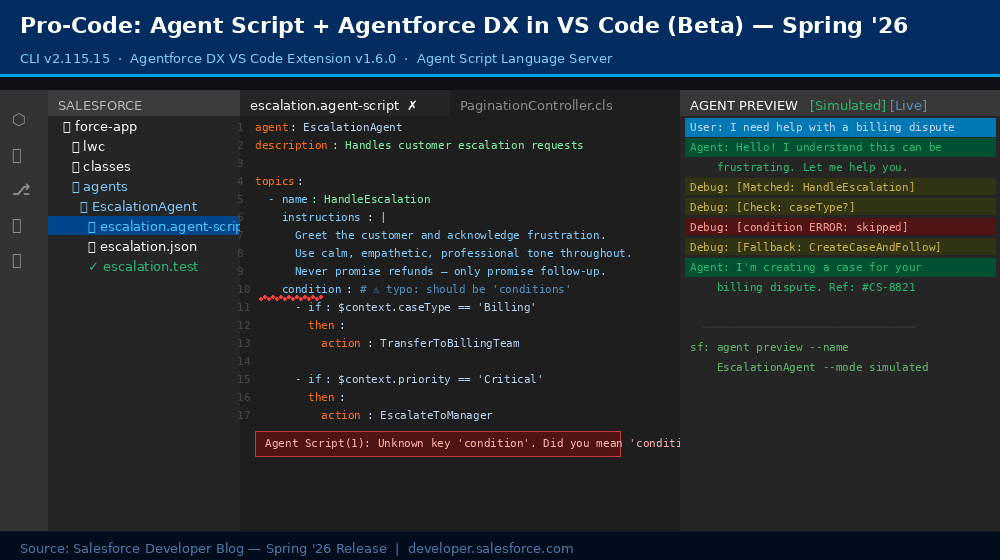This screenshot has height=560, width=1000.
Task: Click the file icon beside escalation.agent-script in tree
Action: [x=92, y=227]
